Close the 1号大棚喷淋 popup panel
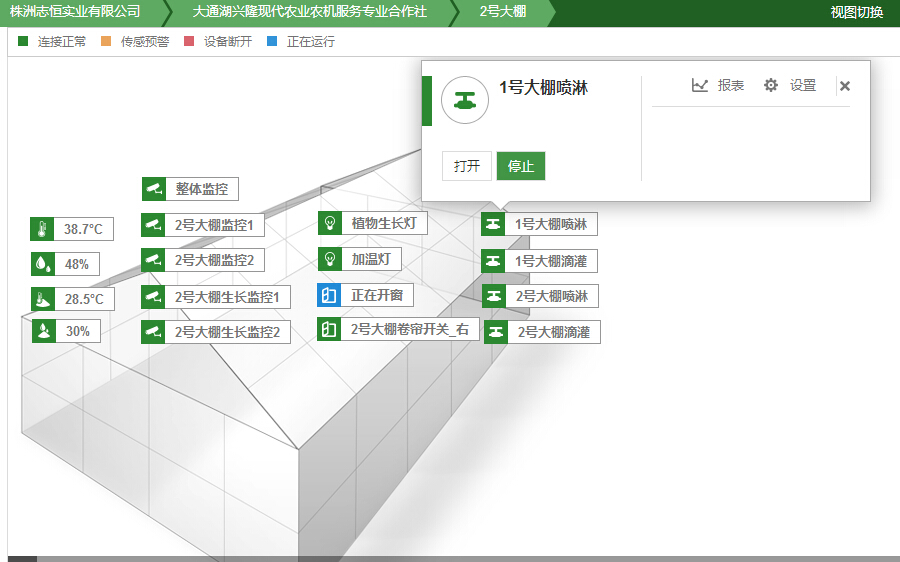Viewport: 900px width, 562px height. click(845, 86)
